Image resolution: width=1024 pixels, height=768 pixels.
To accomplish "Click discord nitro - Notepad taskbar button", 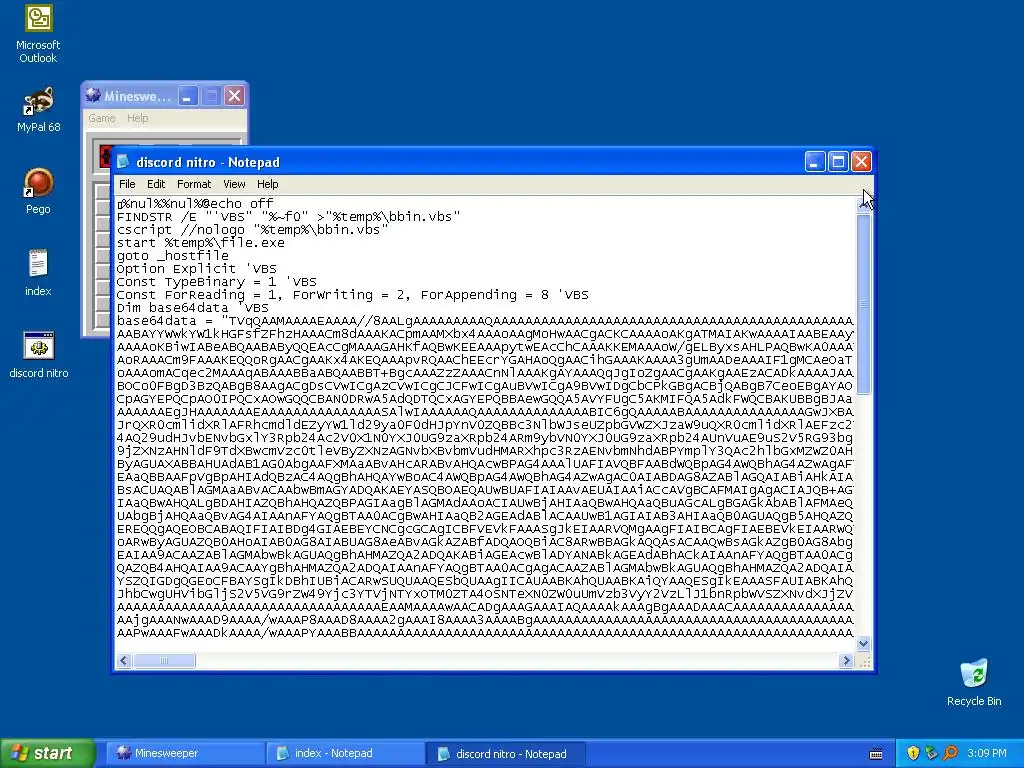I will [505, 754].
